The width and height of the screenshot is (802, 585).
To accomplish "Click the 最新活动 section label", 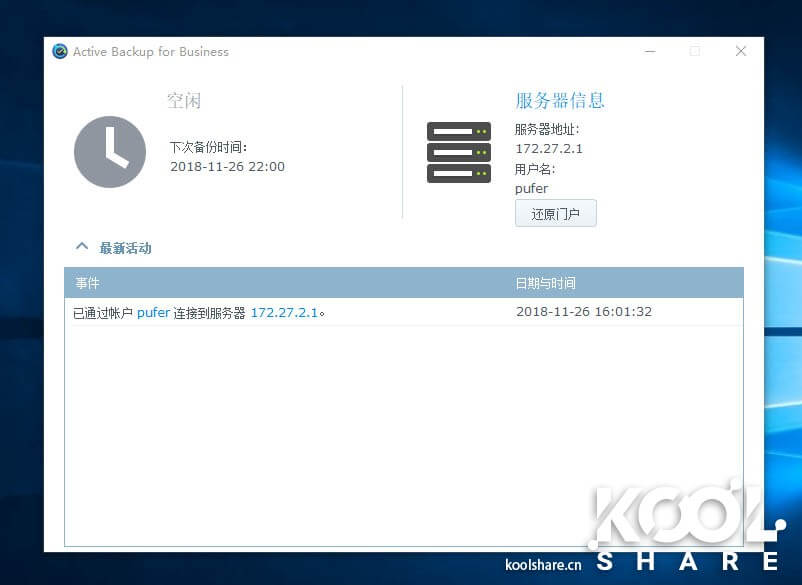I will click(x=125, y=248).
